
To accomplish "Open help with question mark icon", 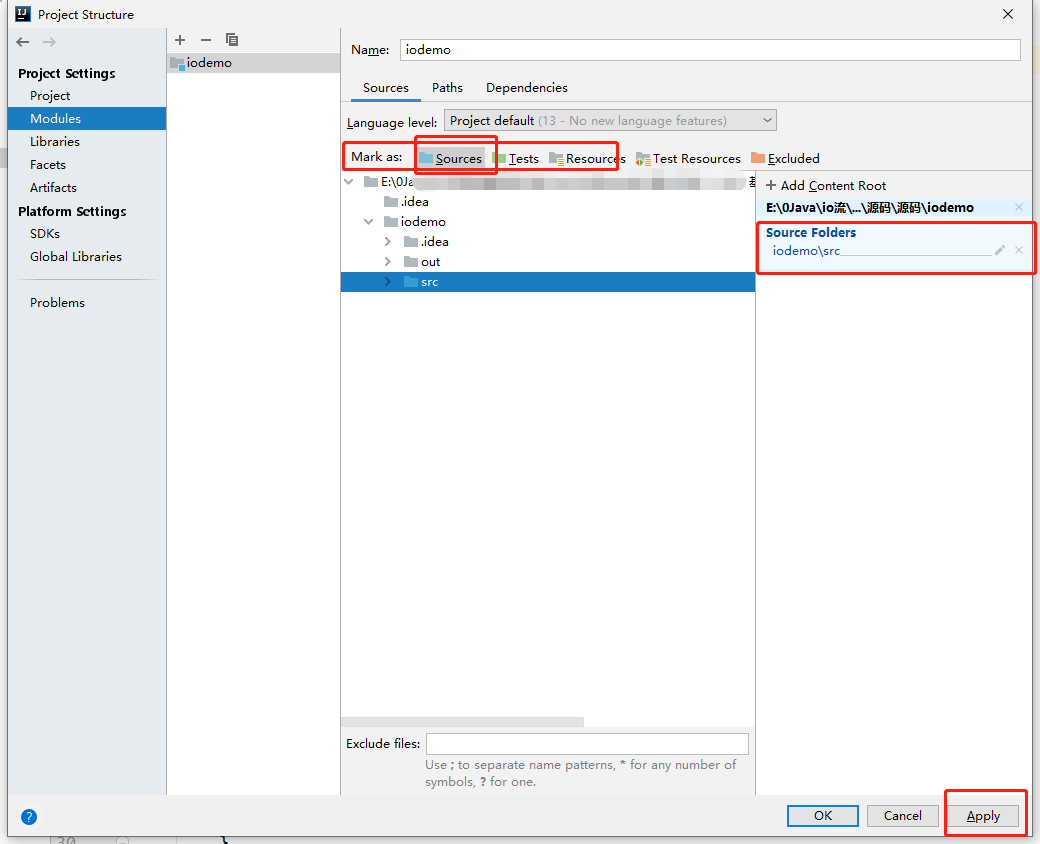I will (x=29, y=817).
